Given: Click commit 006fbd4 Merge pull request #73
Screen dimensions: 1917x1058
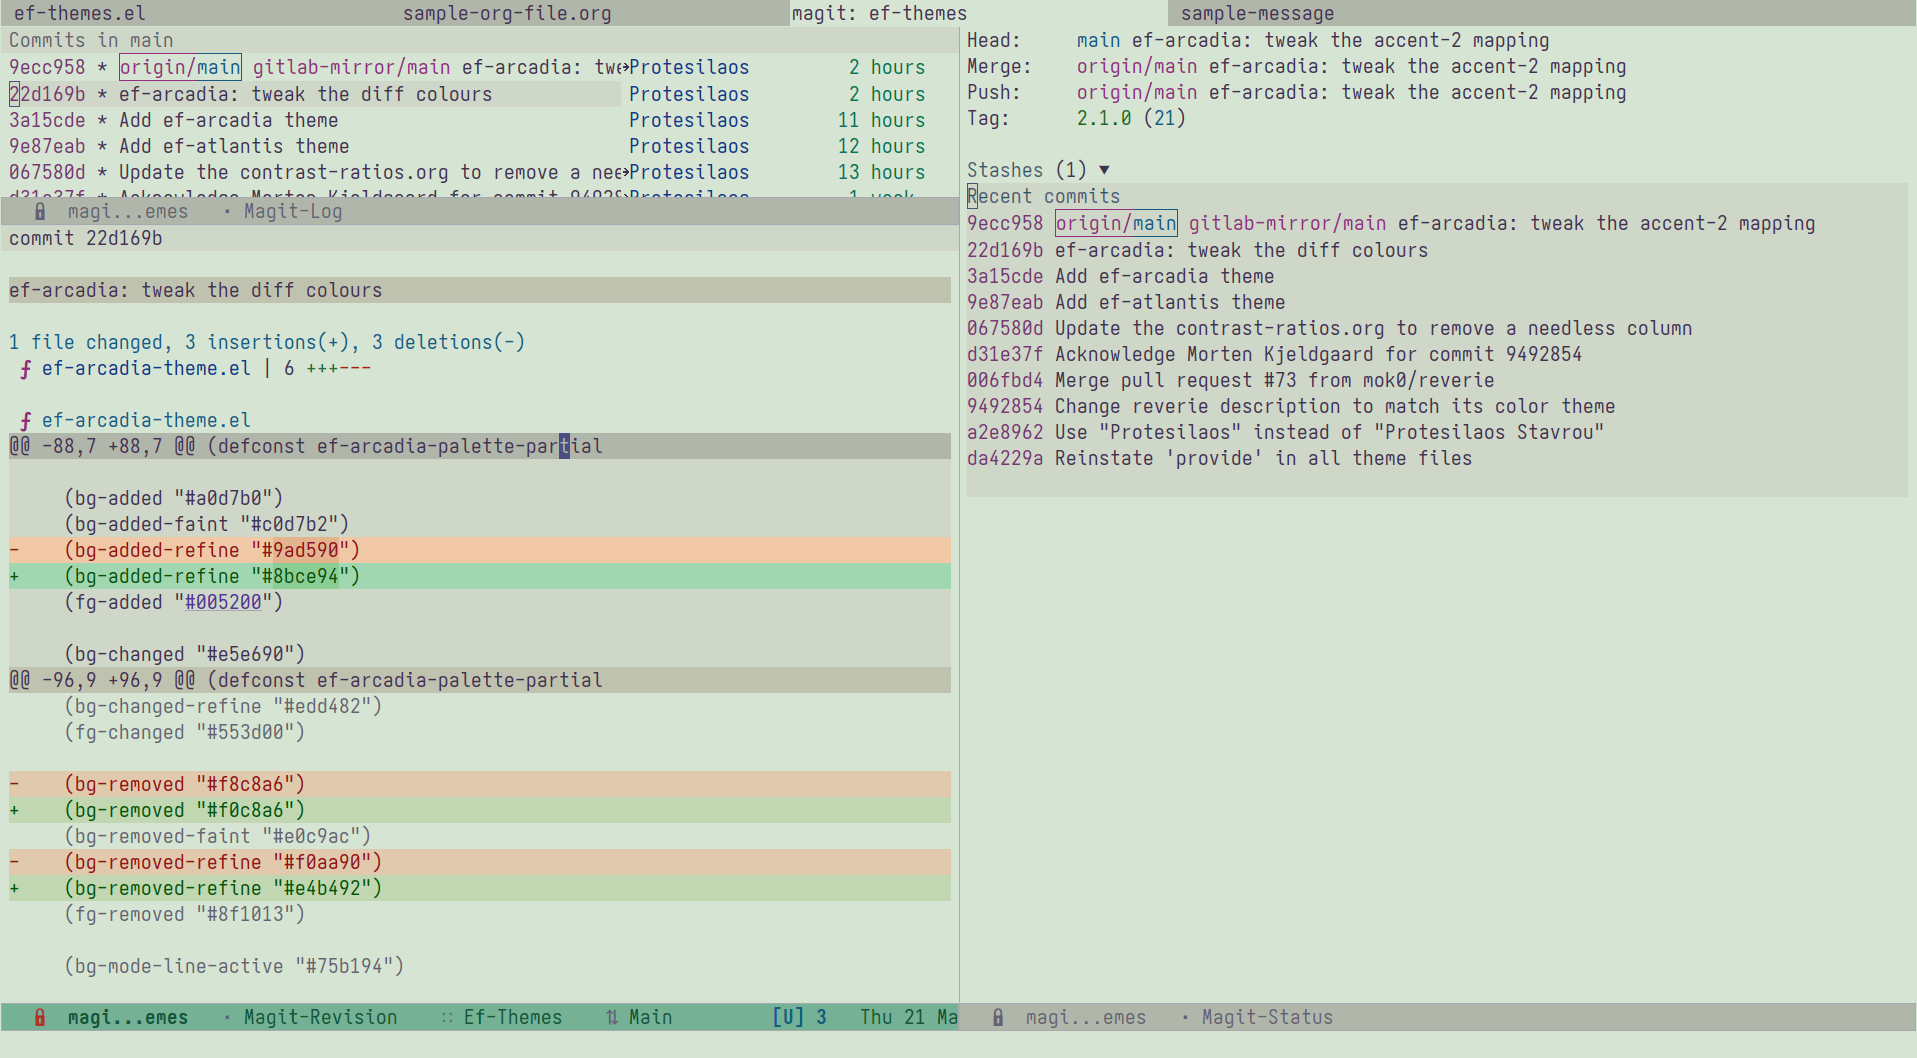Looking at the screenshot, I should (1230, 380).
